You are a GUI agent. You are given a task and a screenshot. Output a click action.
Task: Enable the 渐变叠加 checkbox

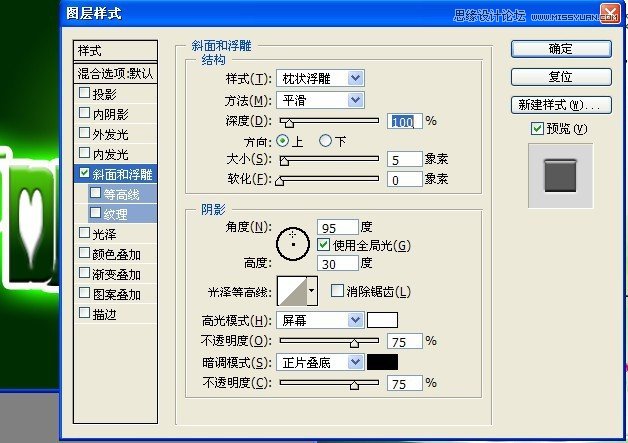point(85,273)
